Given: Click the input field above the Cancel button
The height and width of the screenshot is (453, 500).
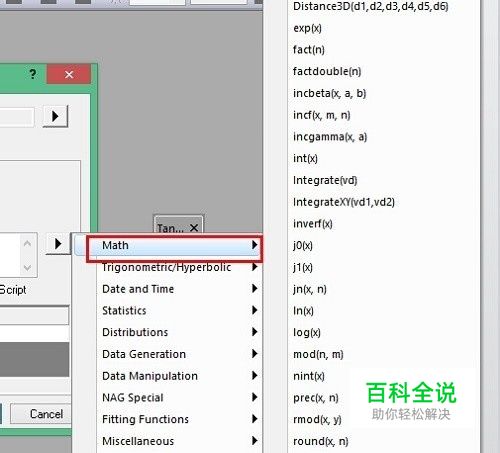Looking at the screenshot, I should pyautogui.click(x=34, y=315).
